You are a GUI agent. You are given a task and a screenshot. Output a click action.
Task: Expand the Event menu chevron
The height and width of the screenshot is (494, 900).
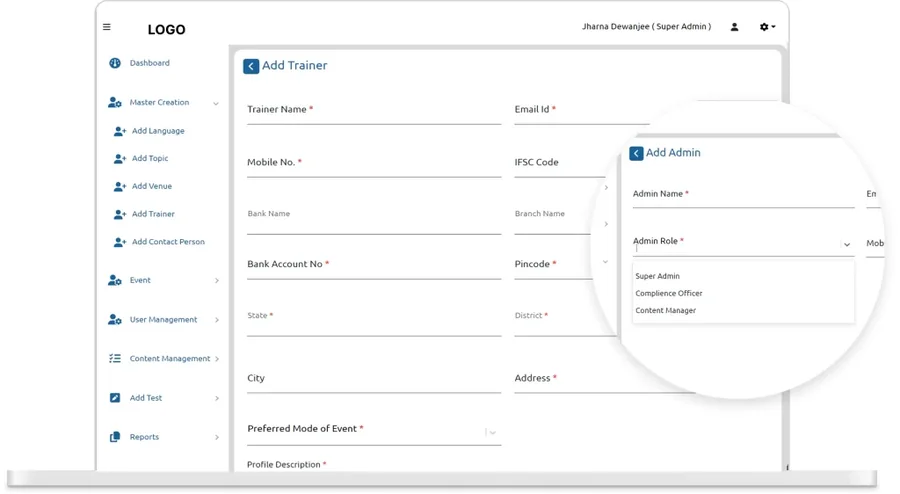point(217,281)
